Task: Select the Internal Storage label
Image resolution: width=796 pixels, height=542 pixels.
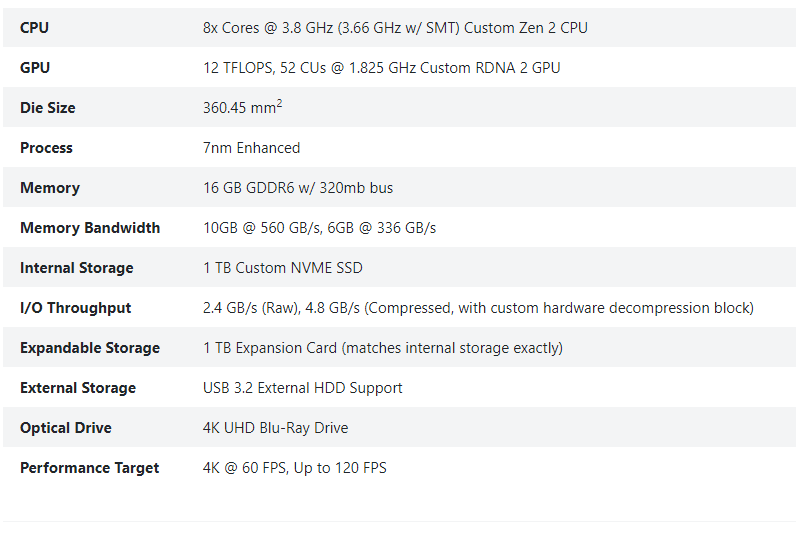Action: (77, 268)
